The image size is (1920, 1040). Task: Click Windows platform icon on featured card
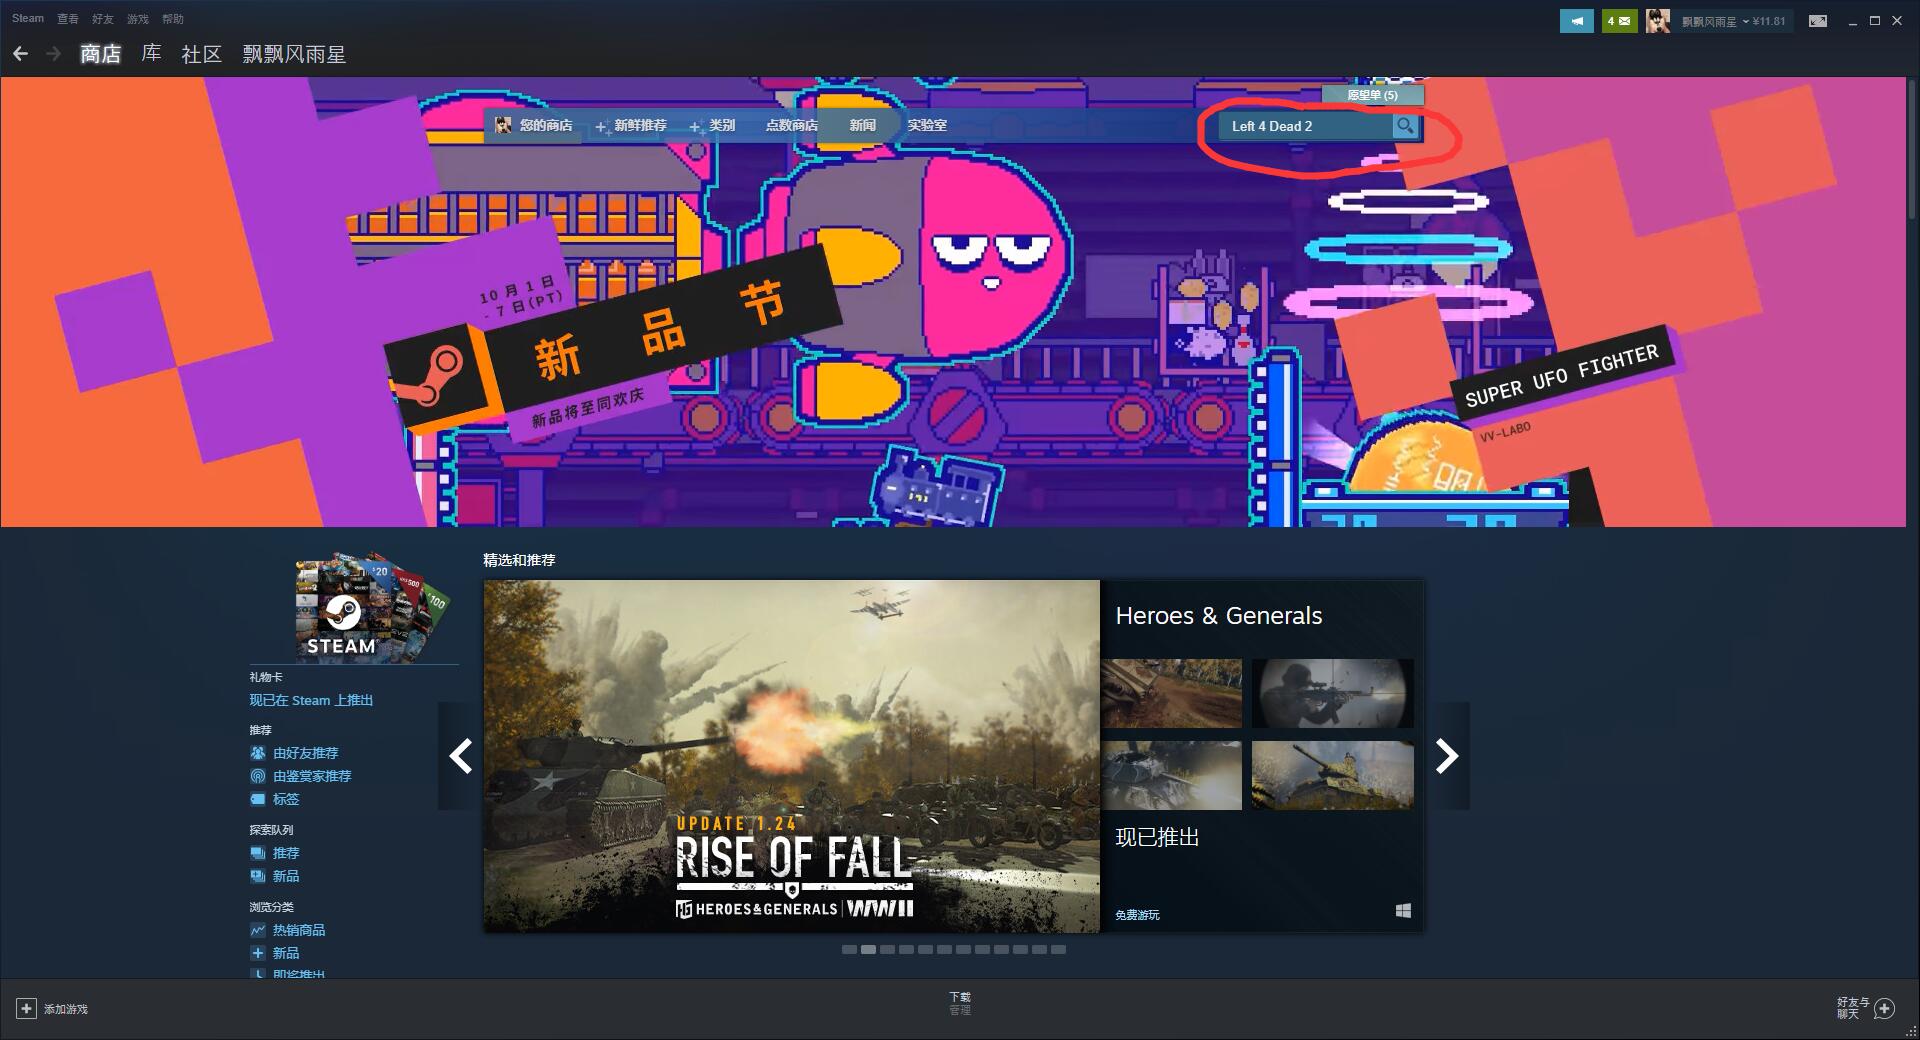click(x=1403, y=911)
